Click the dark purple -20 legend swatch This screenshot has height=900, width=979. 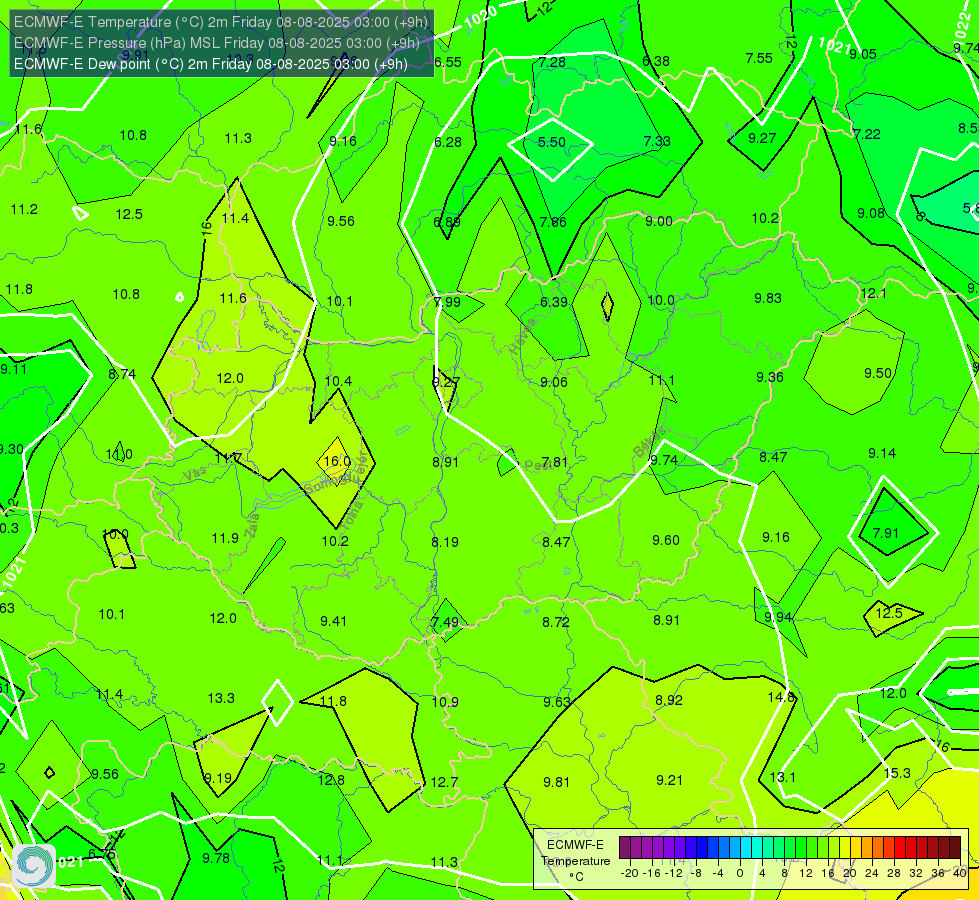click(x=625, y=848)
